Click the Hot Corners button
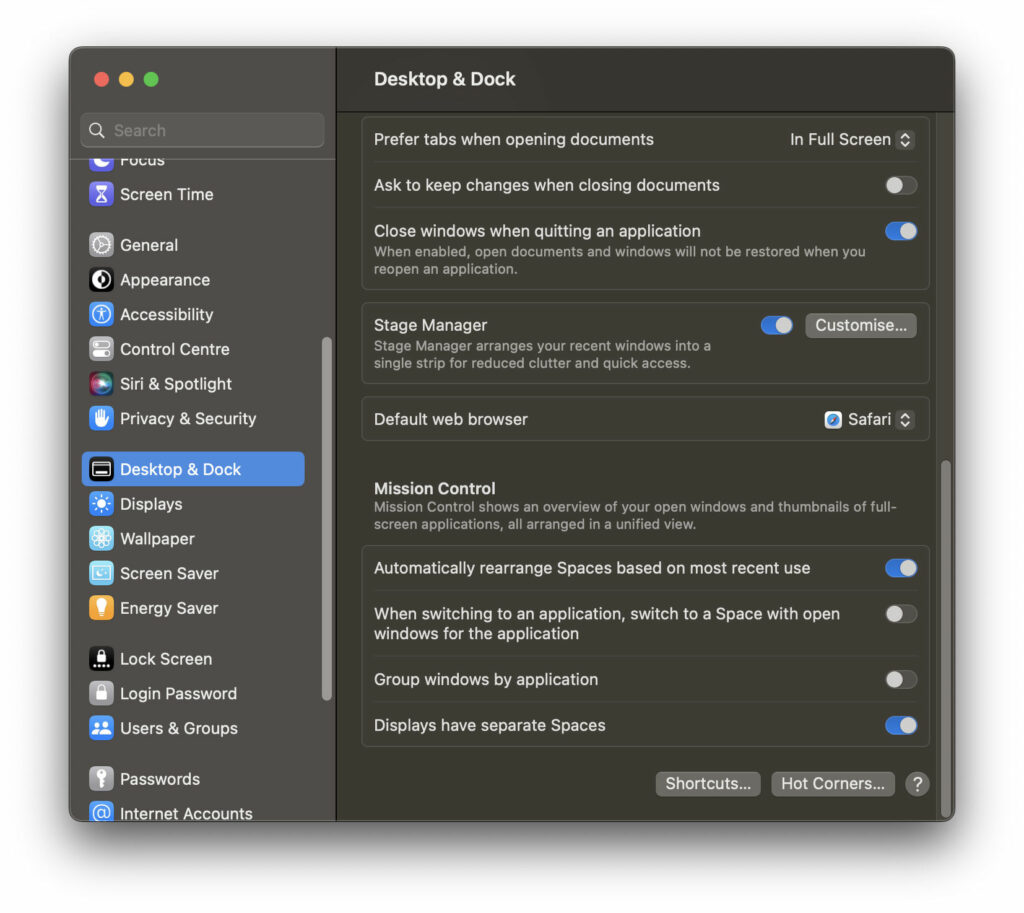Screen dimensions: 1024x913 pos(832,784)
